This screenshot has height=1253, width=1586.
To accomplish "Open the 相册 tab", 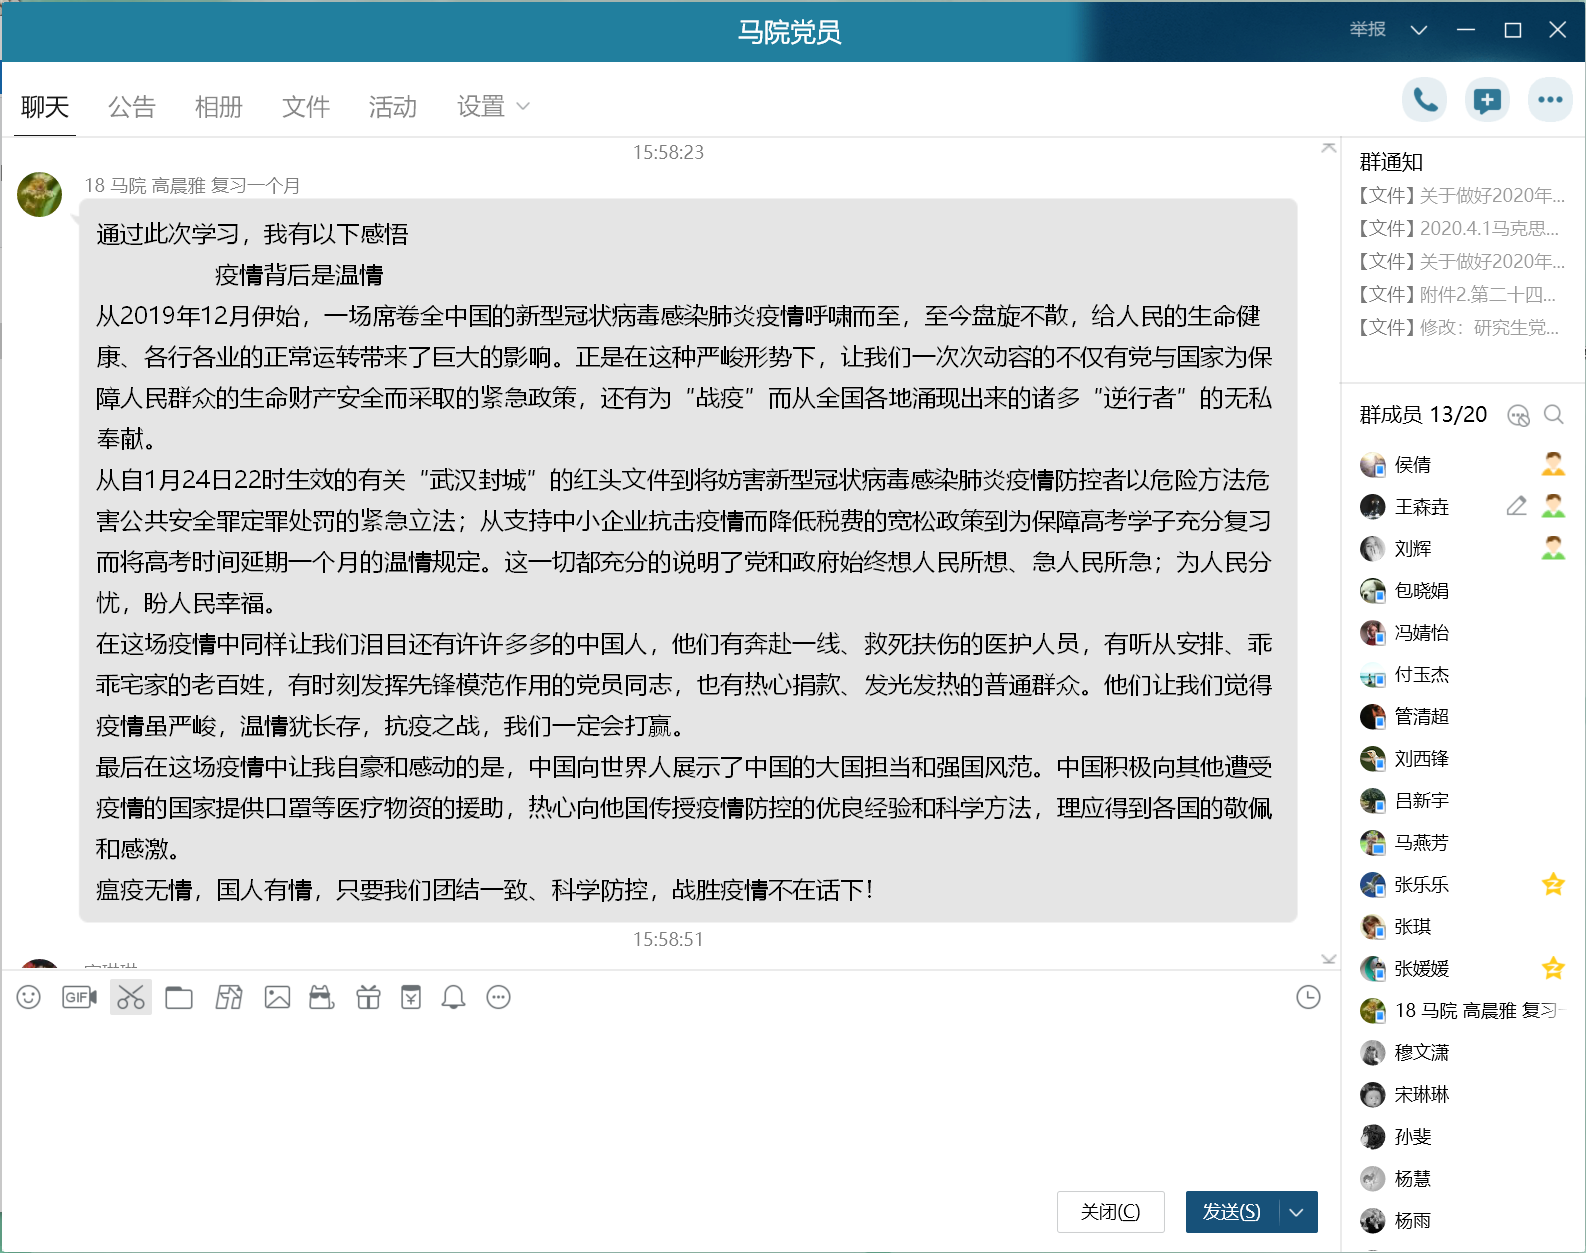I will [x=219, y=107].
